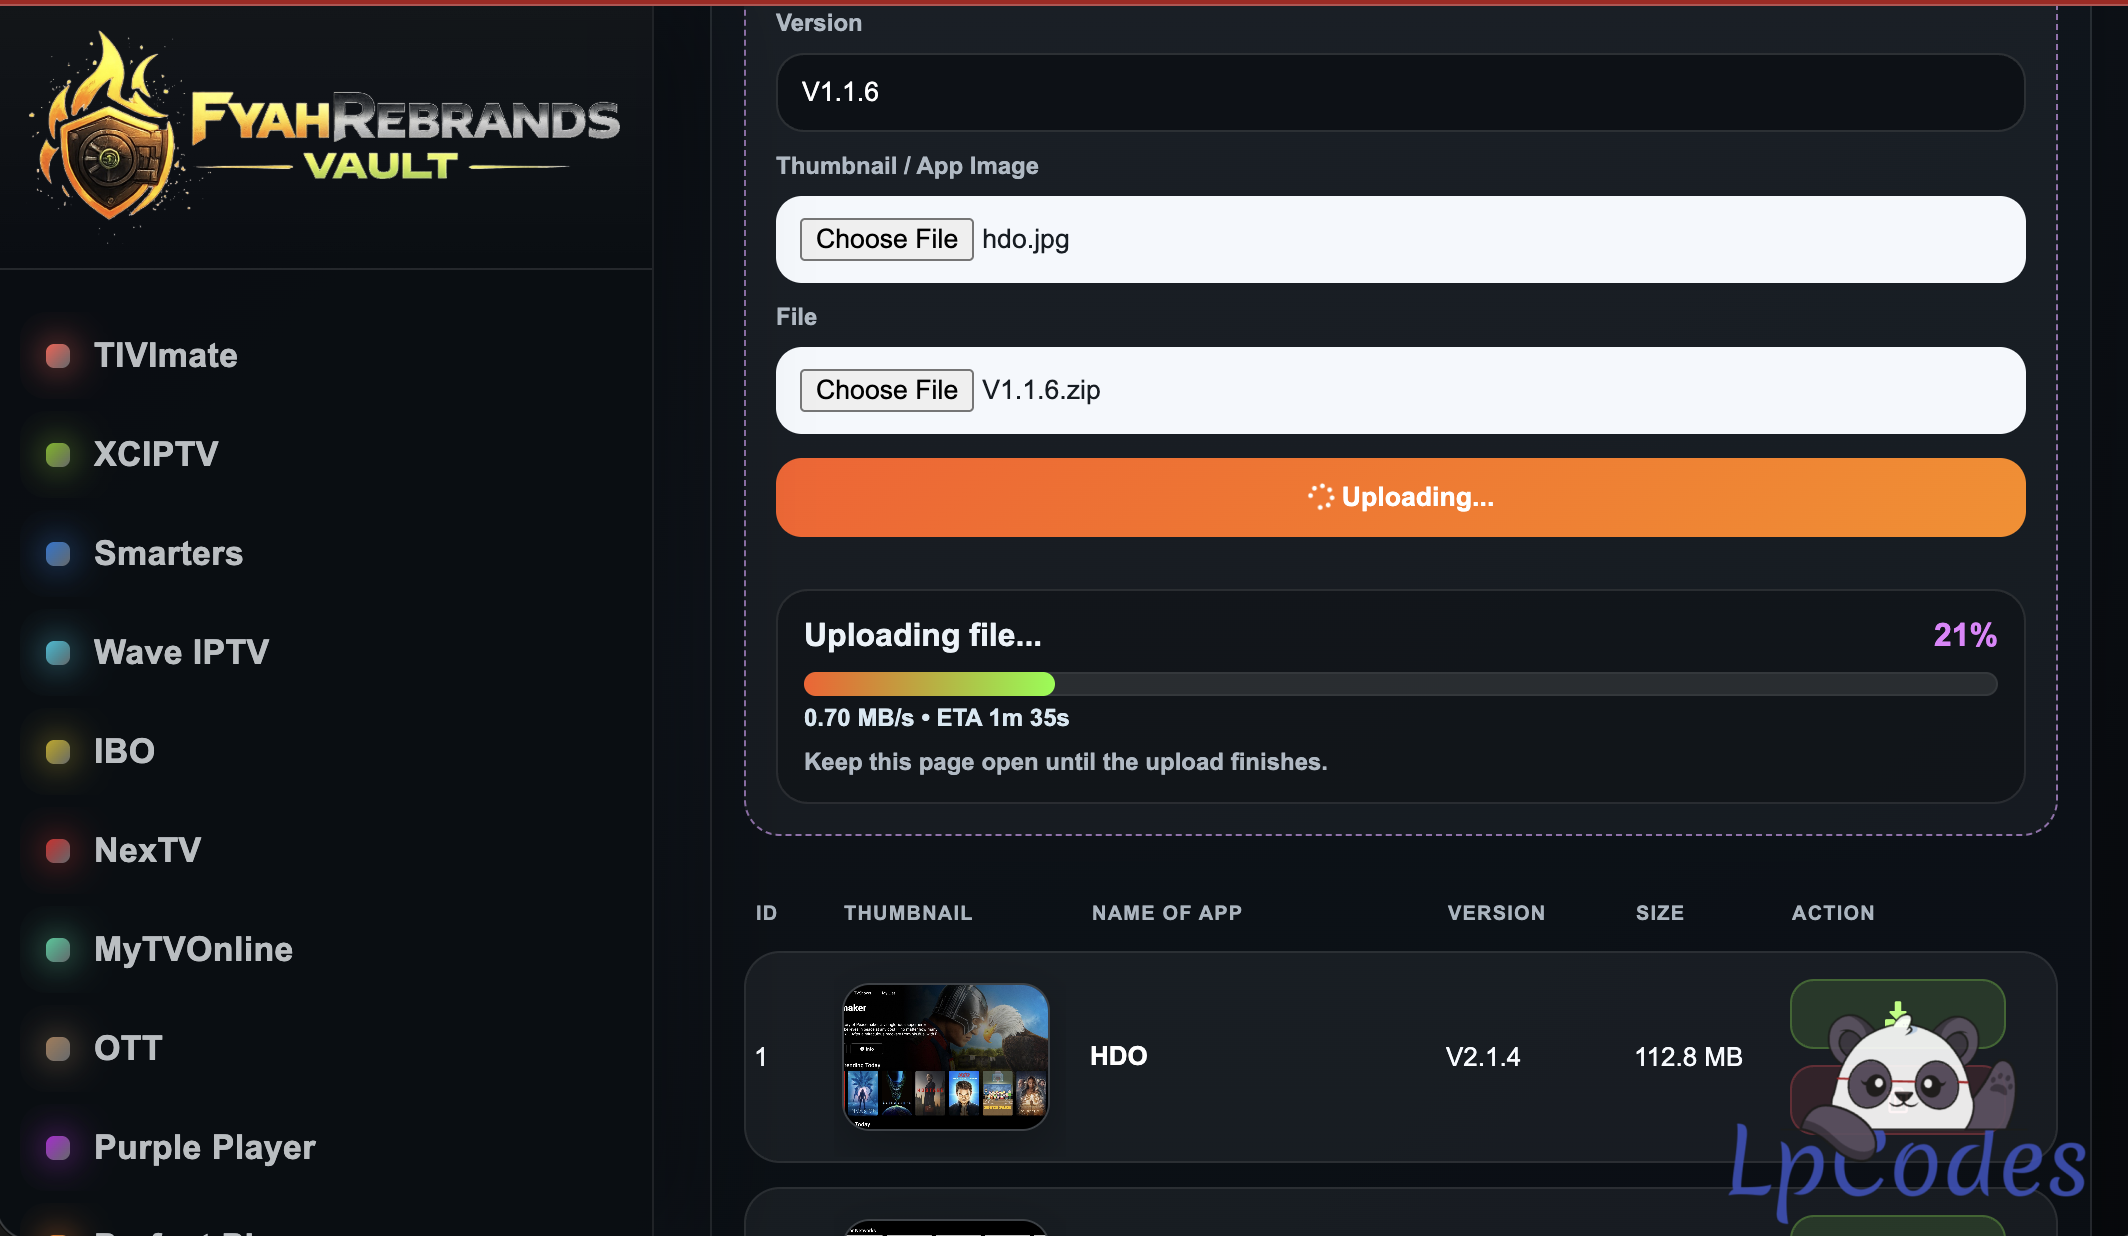Viewport: 2128px width, 1236px height.
Task: Click the green dot beside XCIPTV
Action: [x=58, y=455]
